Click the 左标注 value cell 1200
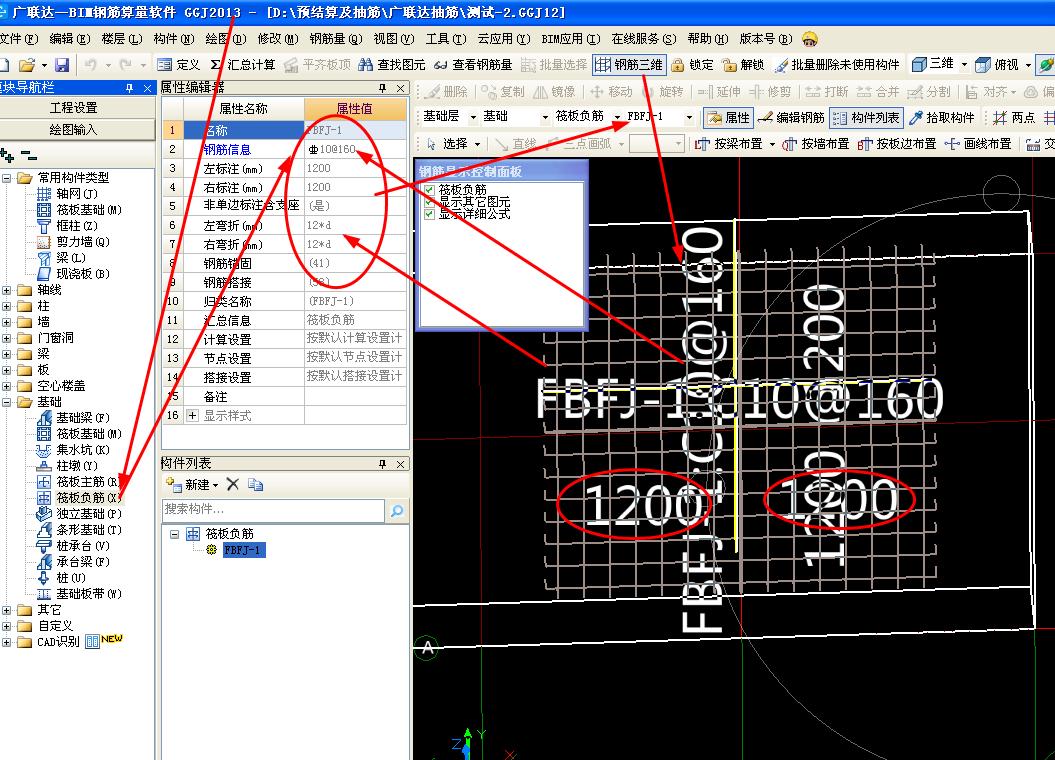This screenshot has height=760, width=1055. 355,168
